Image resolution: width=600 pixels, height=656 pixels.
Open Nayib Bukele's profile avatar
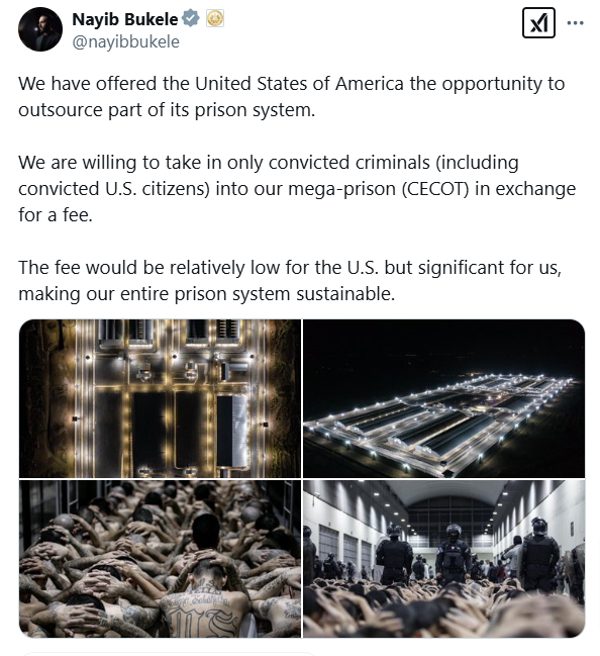(x=40, y=28)
